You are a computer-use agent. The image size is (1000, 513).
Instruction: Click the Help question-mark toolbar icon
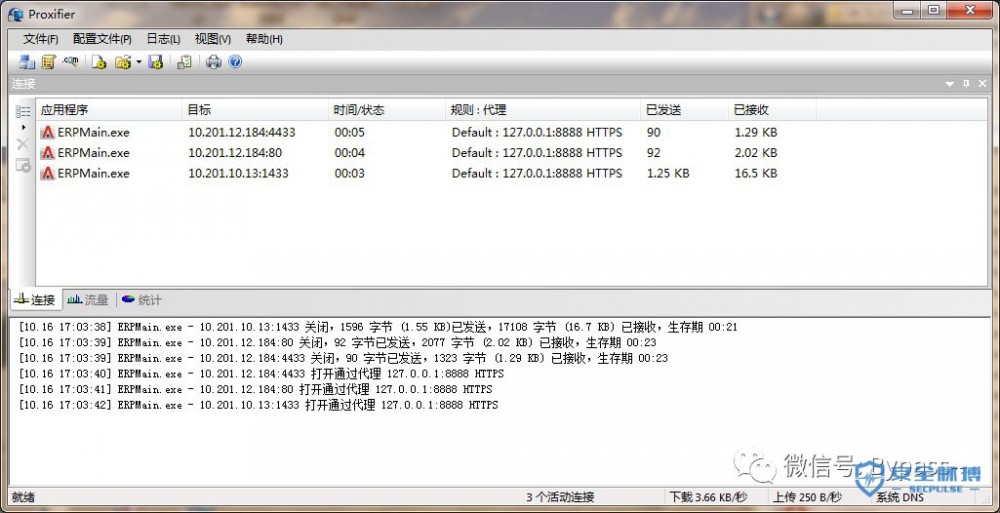235,62
